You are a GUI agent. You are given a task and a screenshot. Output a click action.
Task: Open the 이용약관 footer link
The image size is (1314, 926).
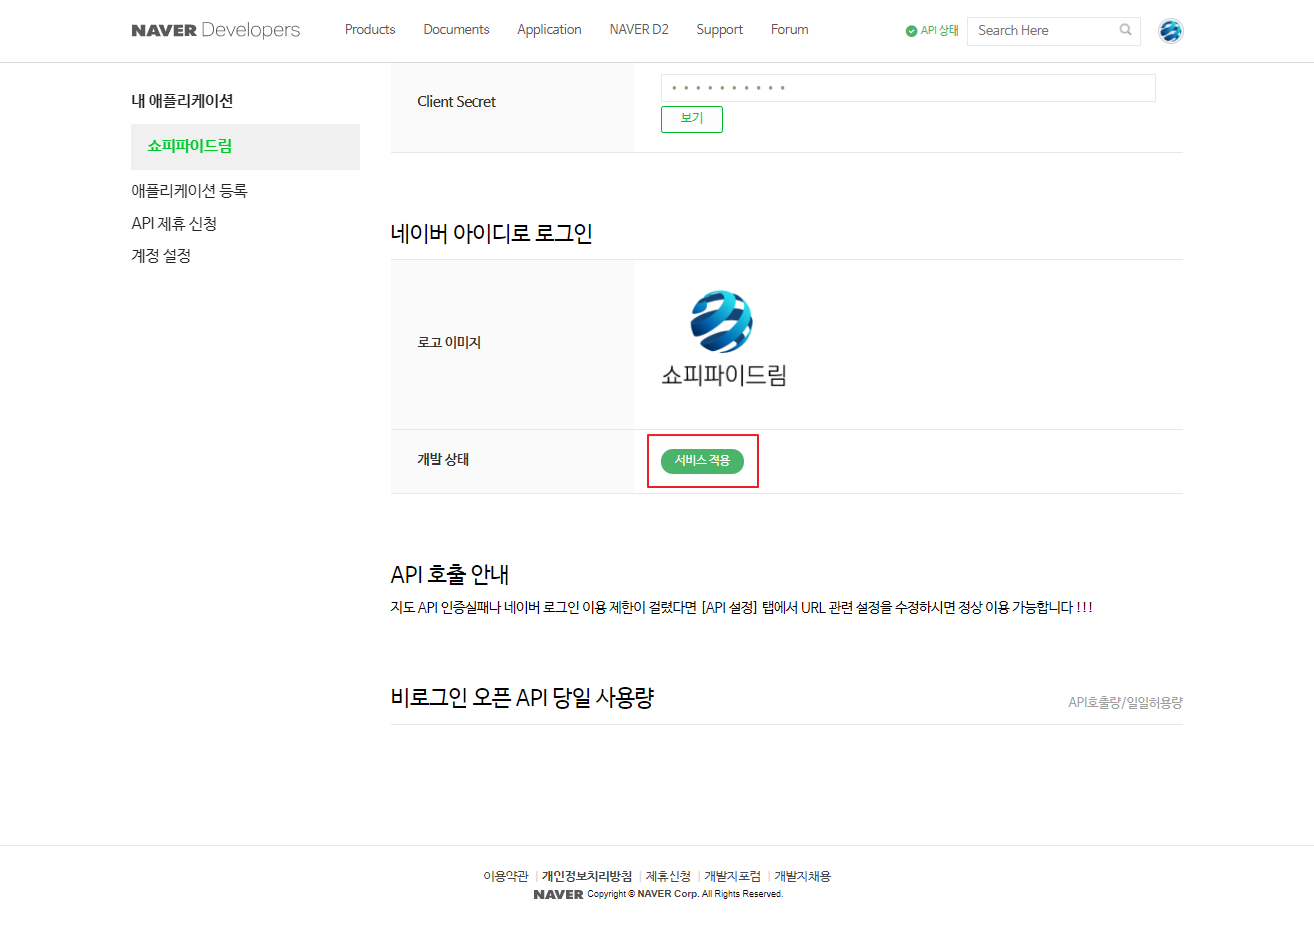[x=506, y=876]
